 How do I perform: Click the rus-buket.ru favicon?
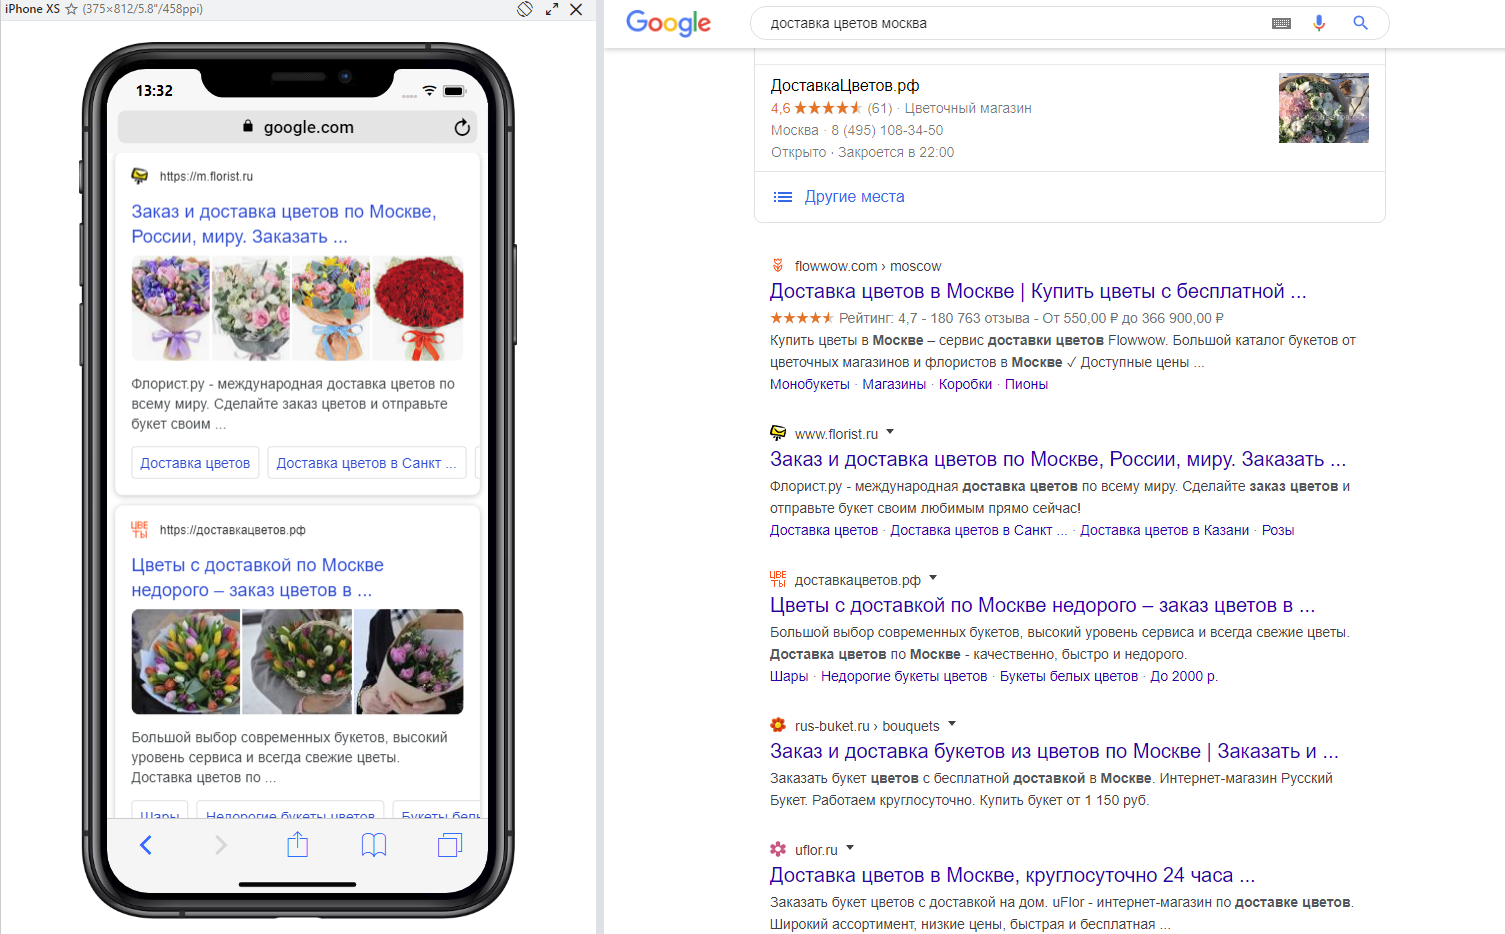click(778, 725)
